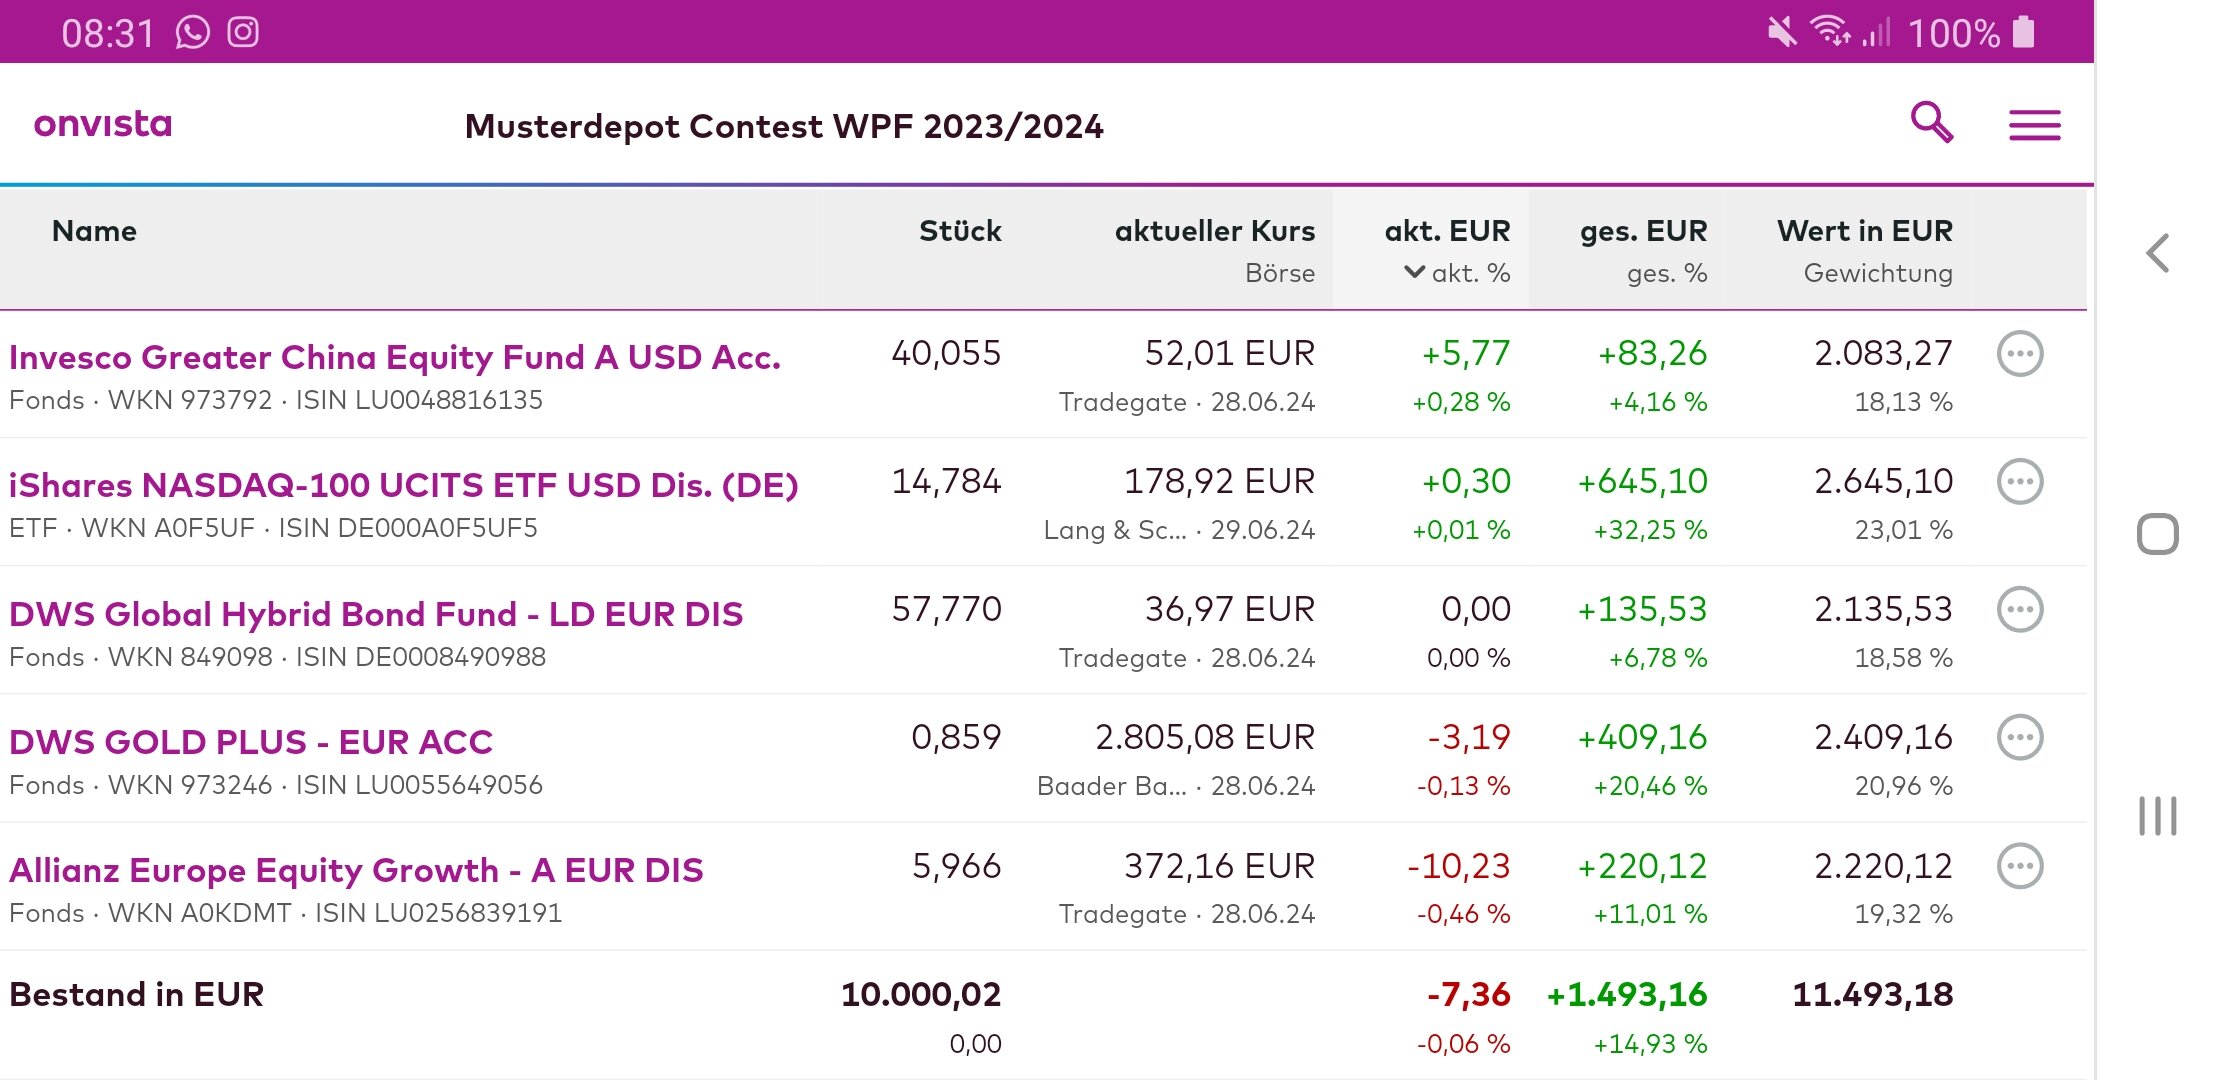Open options for DWS GOLD PLUS
Image resolution: width=2220 pixels, height=1080 pixels.
pyautogui.click(x=2019, y=738)
